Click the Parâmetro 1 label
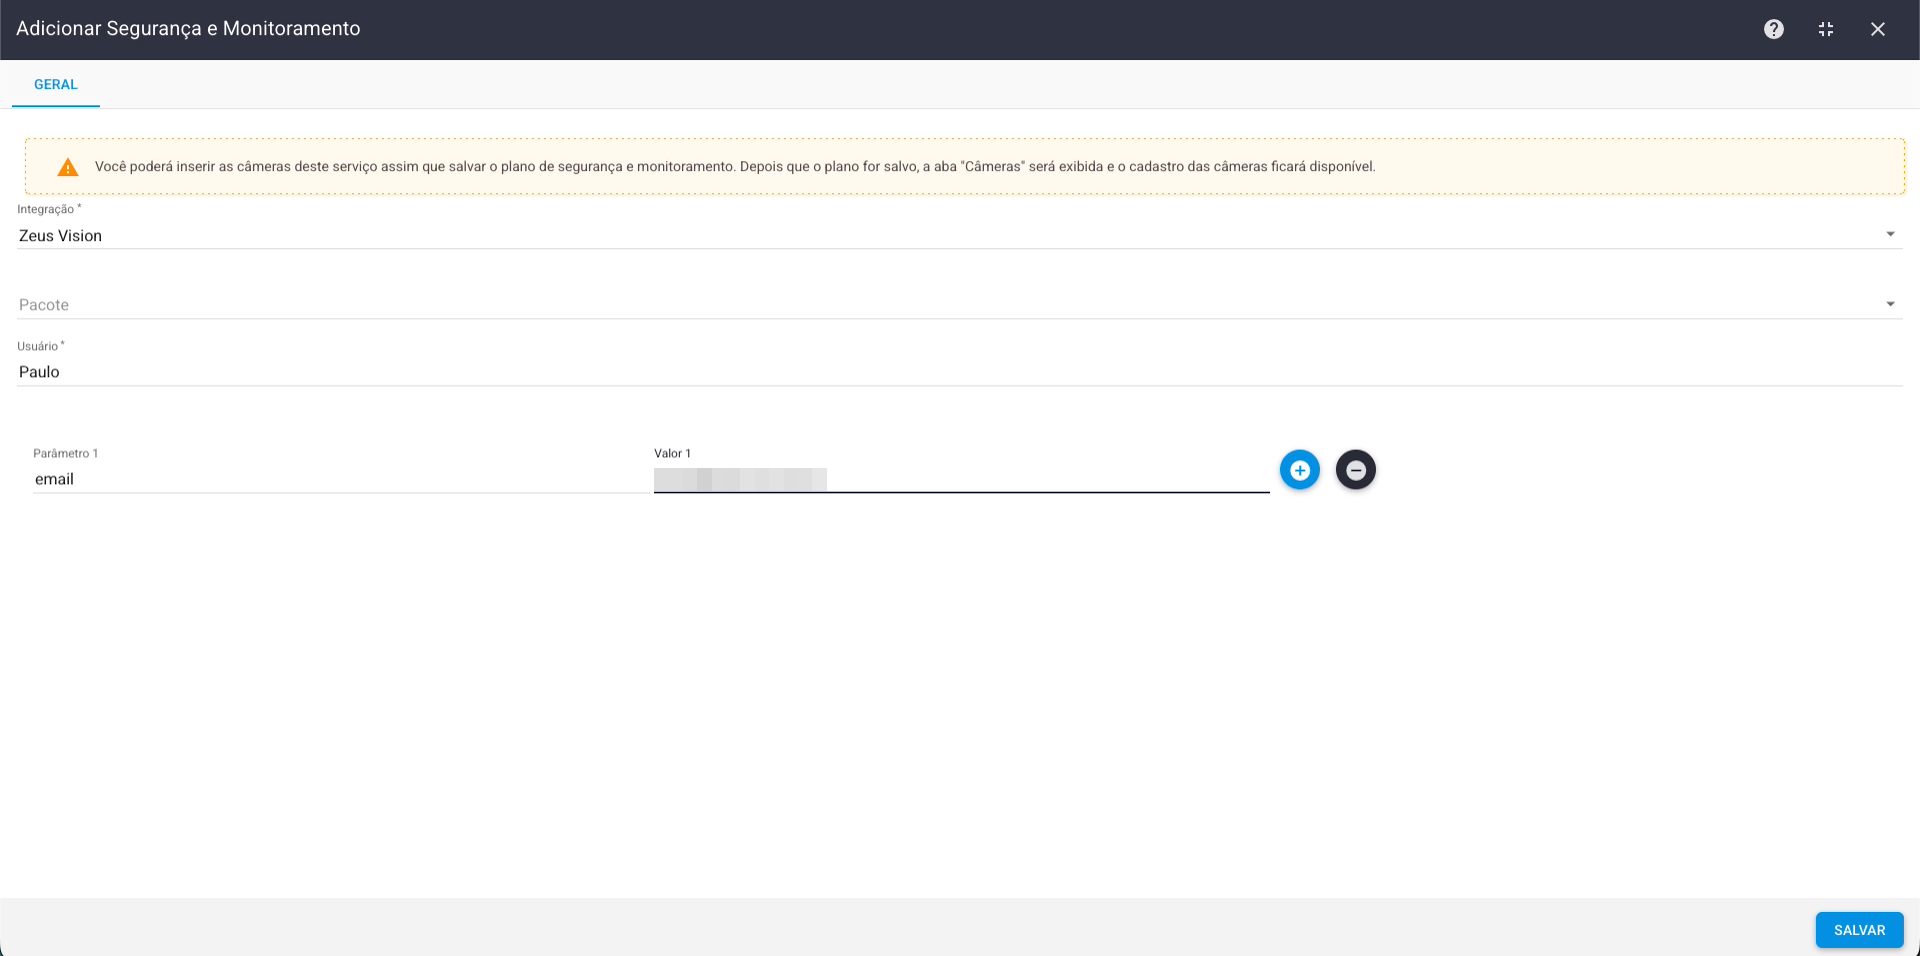Screen dimensions: 1920x956 (x=65, y=454)
